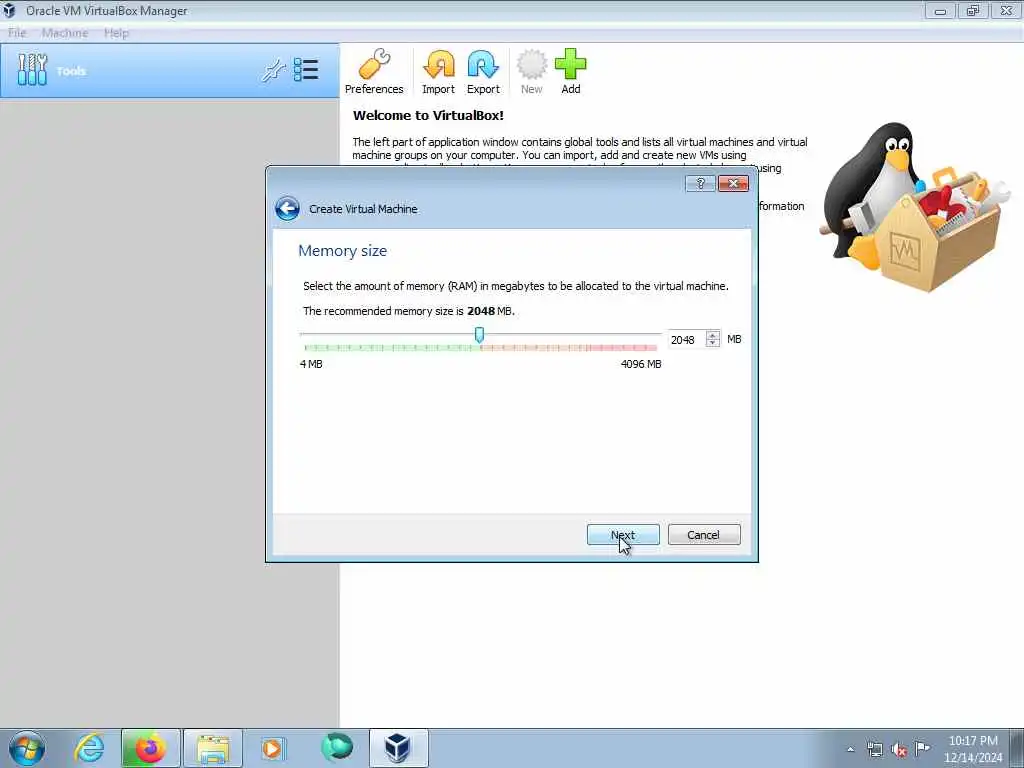This screenshot has height=768, width=1024.
Task: Click the 4 MB minimum label
Action: click(311, 364)
